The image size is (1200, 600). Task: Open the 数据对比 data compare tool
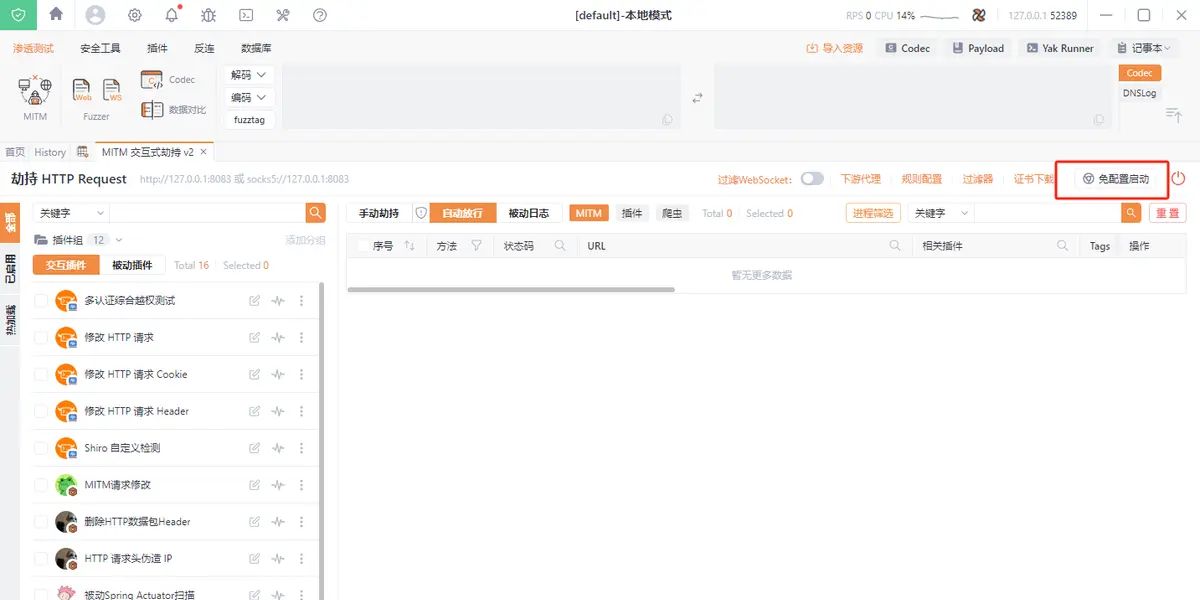click(170, 108)
